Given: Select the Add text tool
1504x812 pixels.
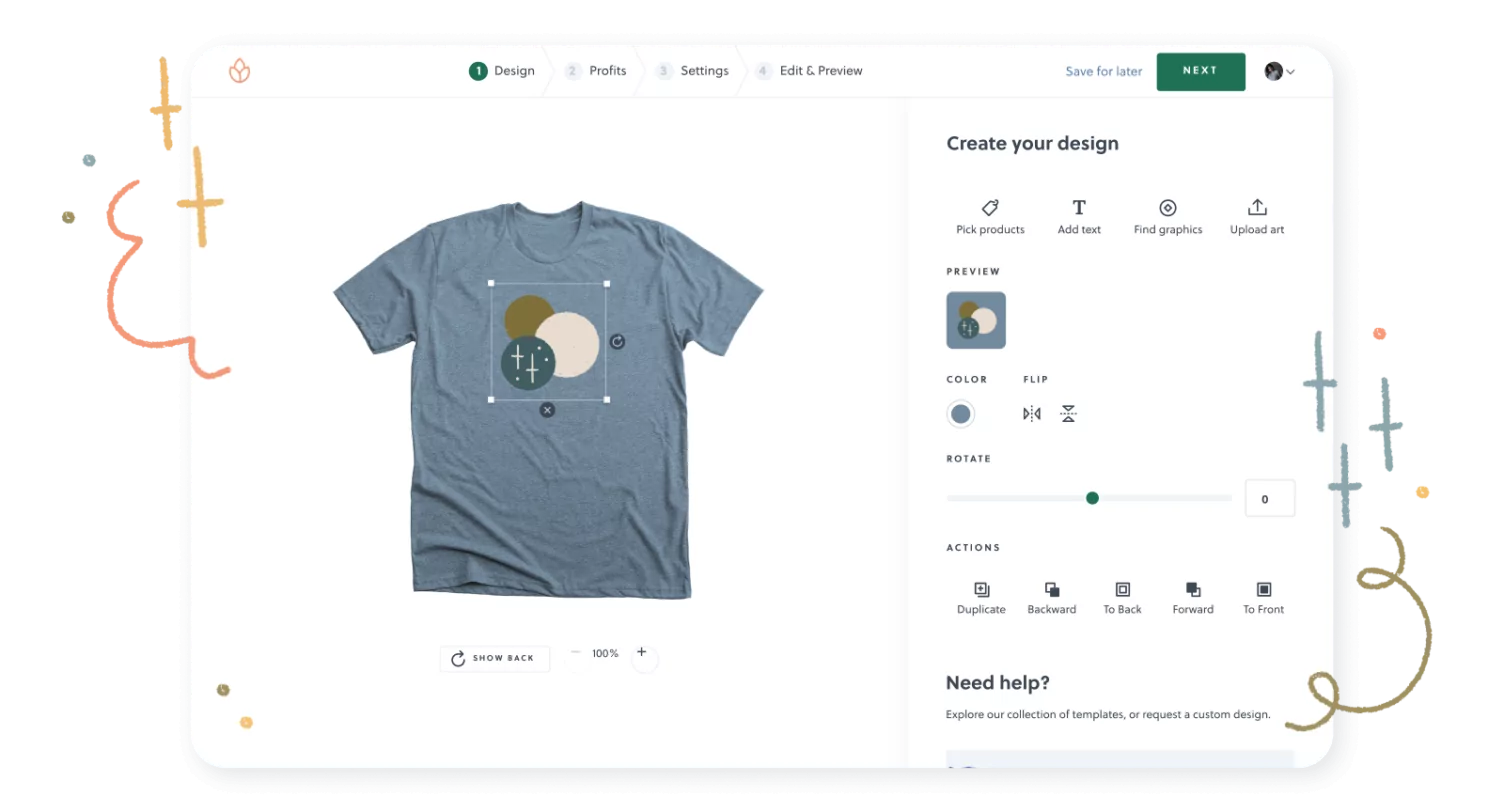Looking at the screenshot, I should (1079, 208).
